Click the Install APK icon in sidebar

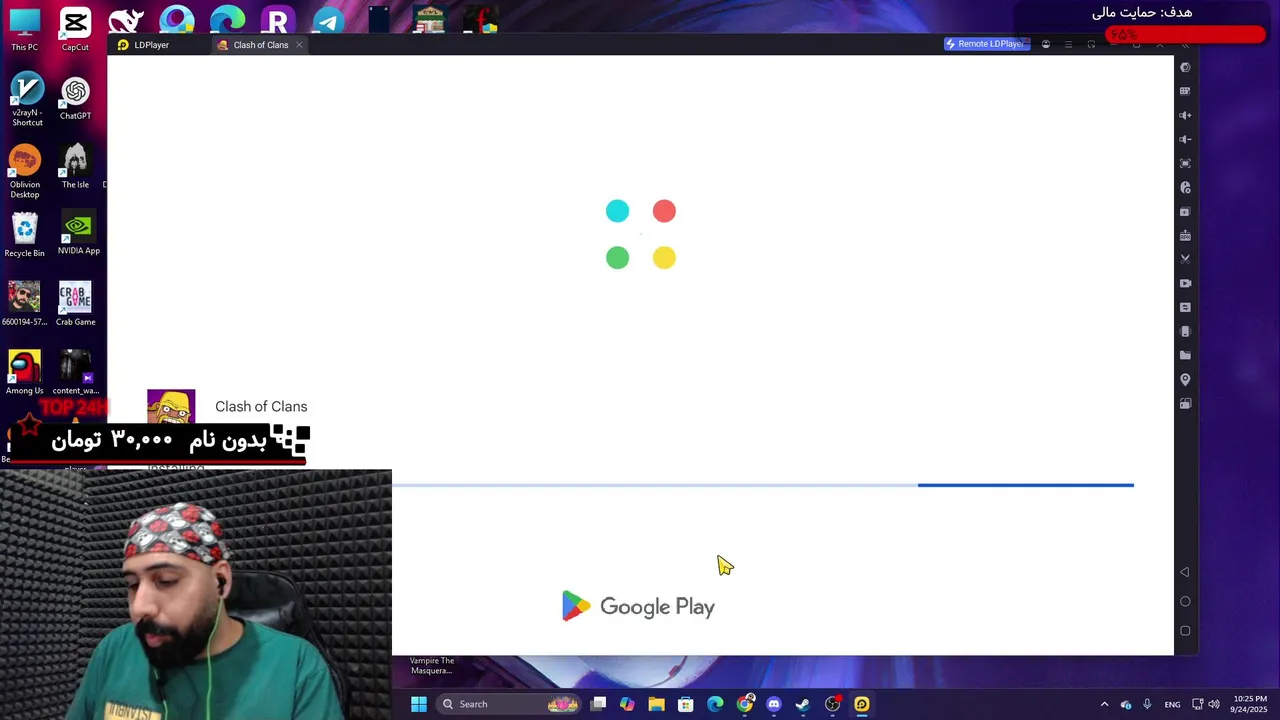[1185, 235]
